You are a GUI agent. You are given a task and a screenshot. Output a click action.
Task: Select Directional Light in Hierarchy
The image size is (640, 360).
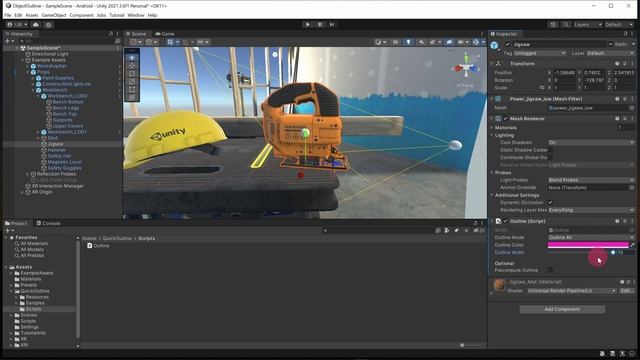point(50,54)
